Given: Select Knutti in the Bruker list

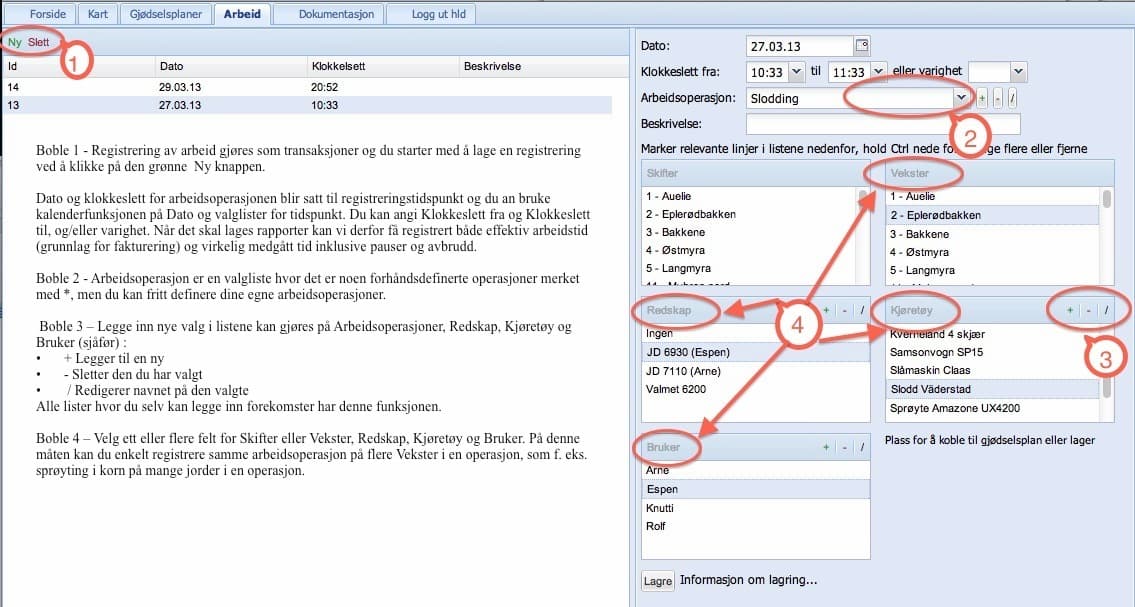Looking at the screenshot, I should (756, 508).
